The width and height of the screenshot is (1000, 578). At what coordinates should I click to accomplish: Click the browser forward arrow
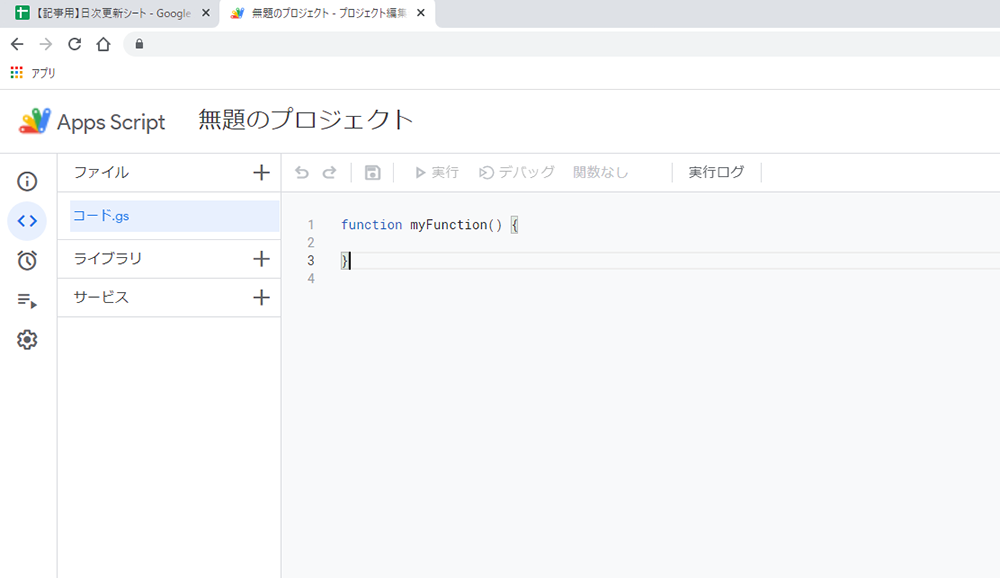click(46, 44)
